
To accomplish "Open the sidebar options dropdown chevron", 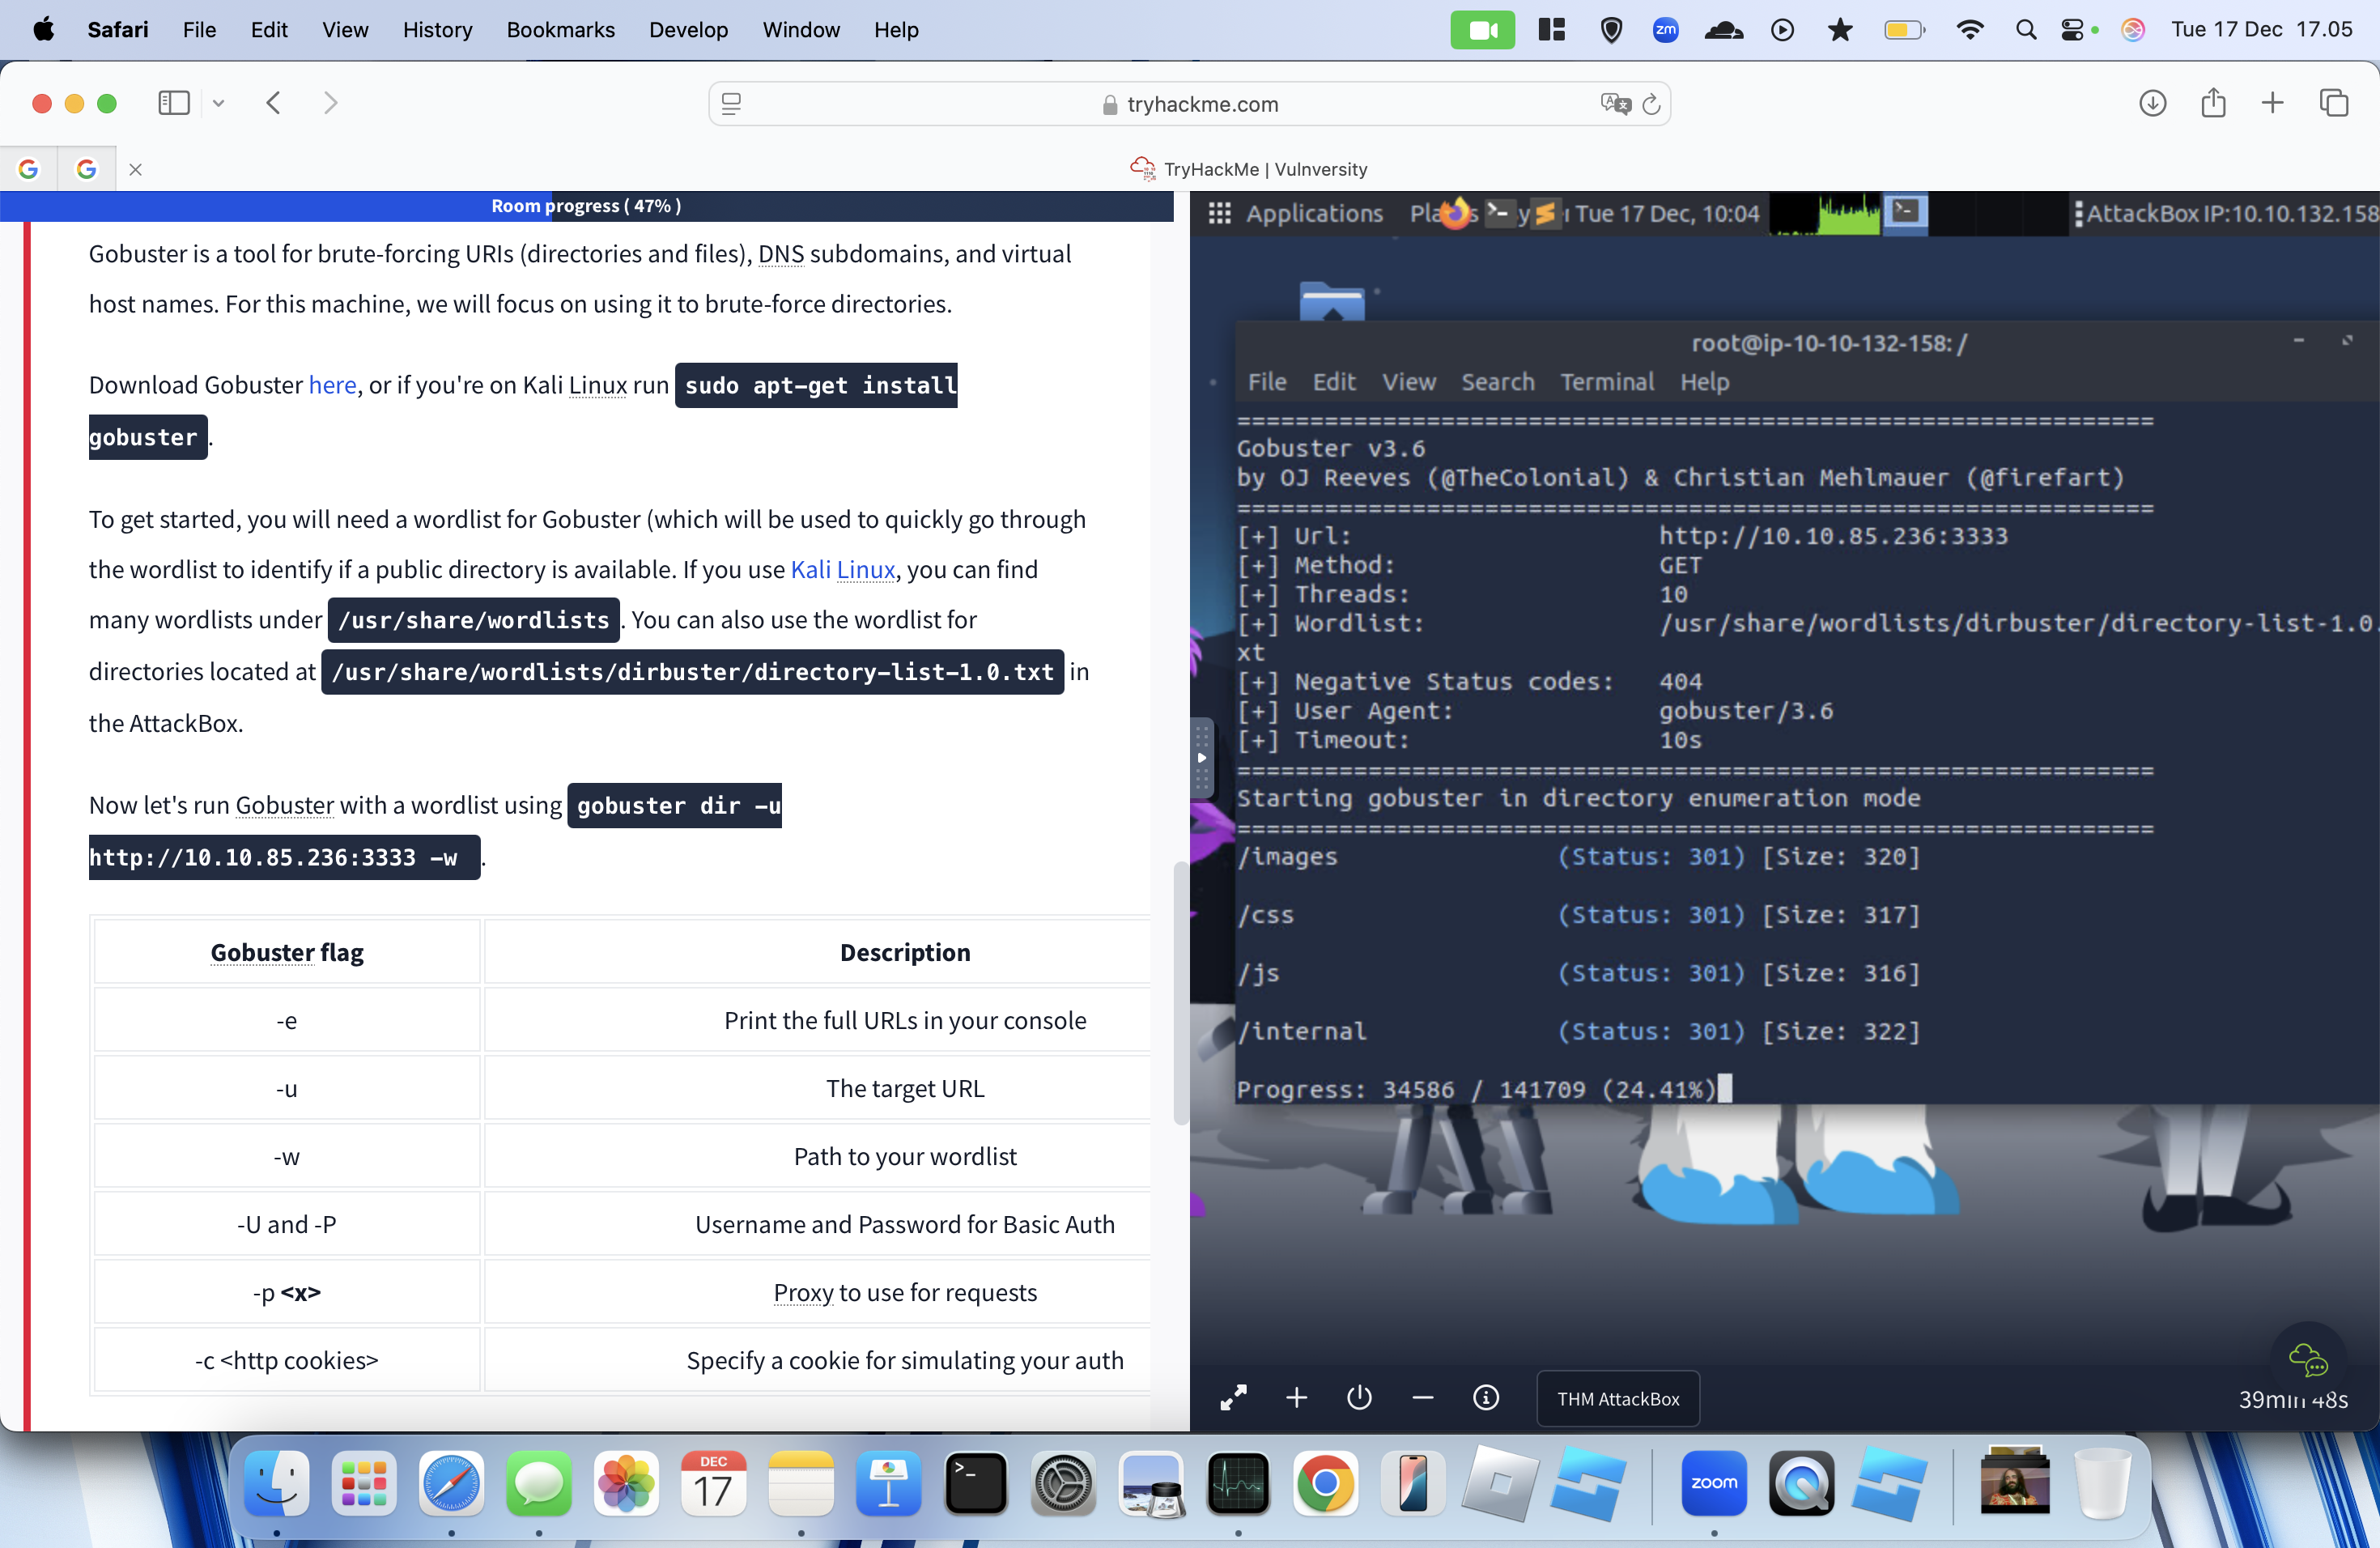I will (x=218, y=103).
